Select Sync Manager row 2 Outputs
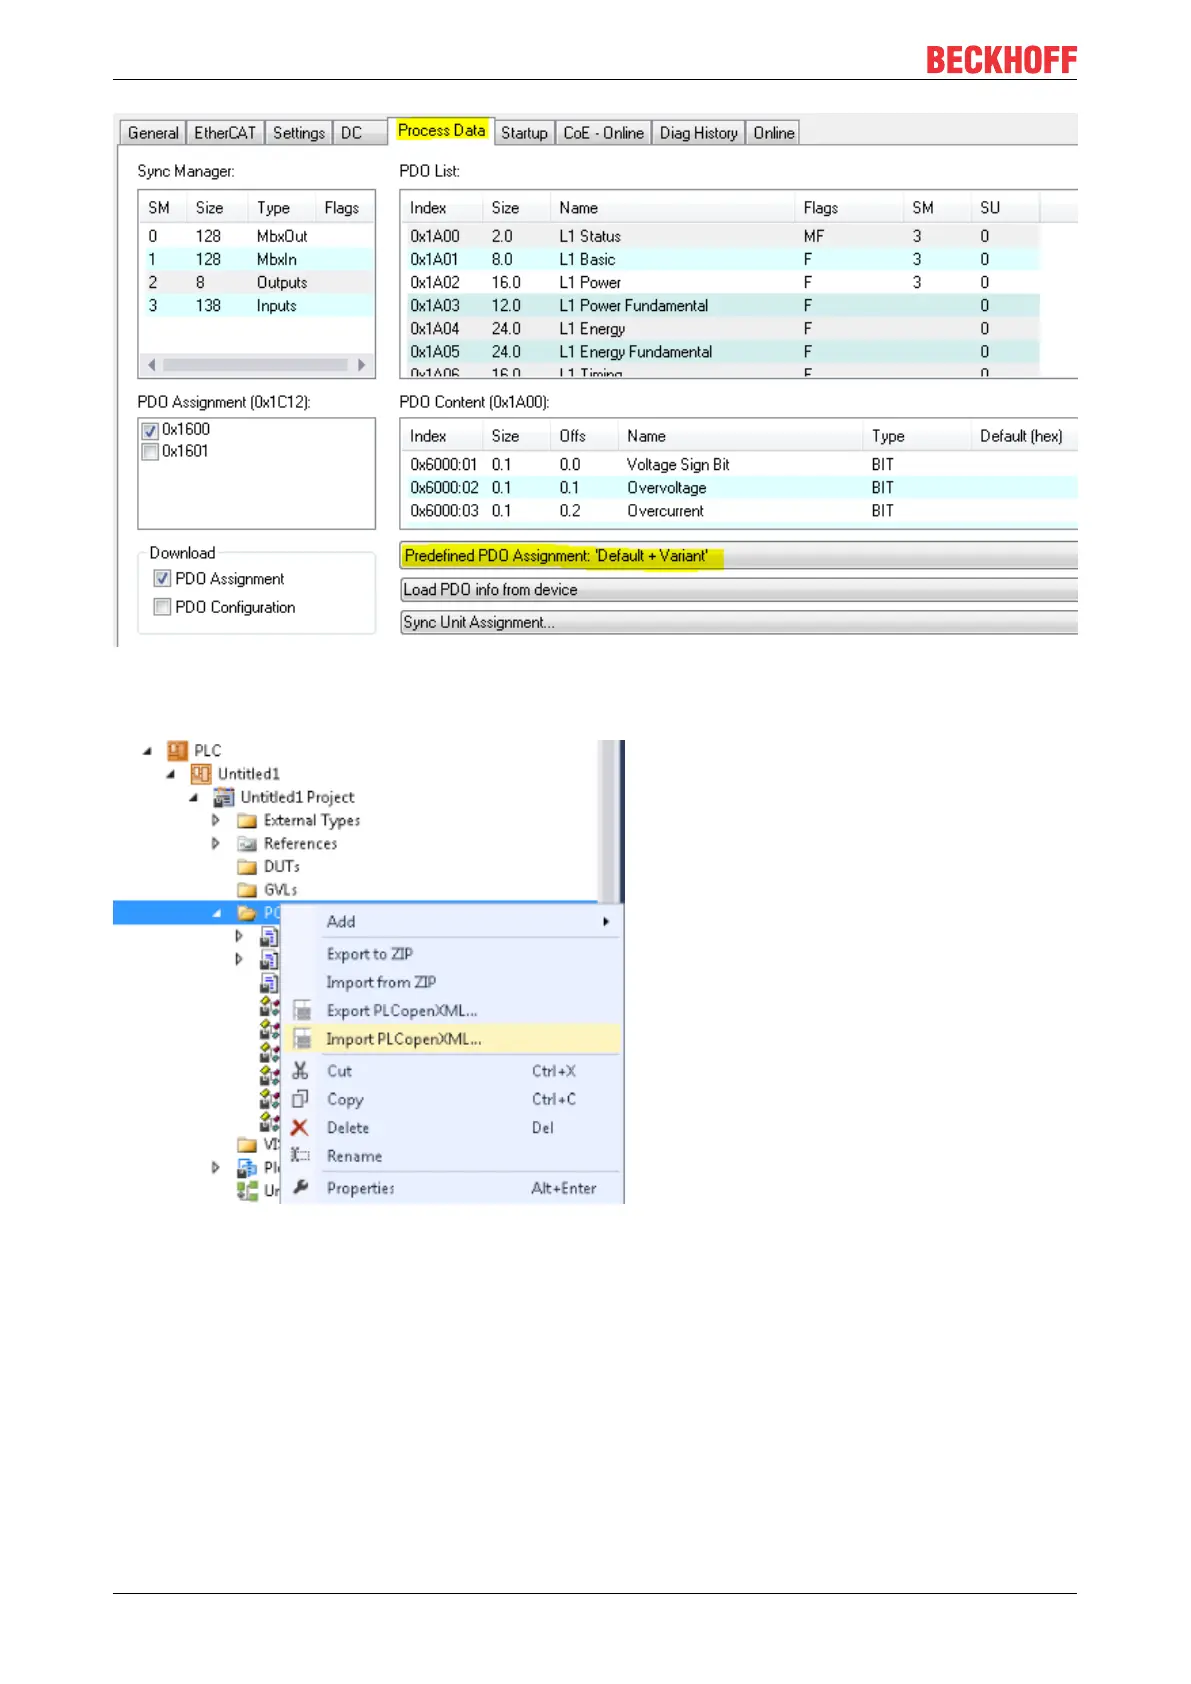 point(256,283)
